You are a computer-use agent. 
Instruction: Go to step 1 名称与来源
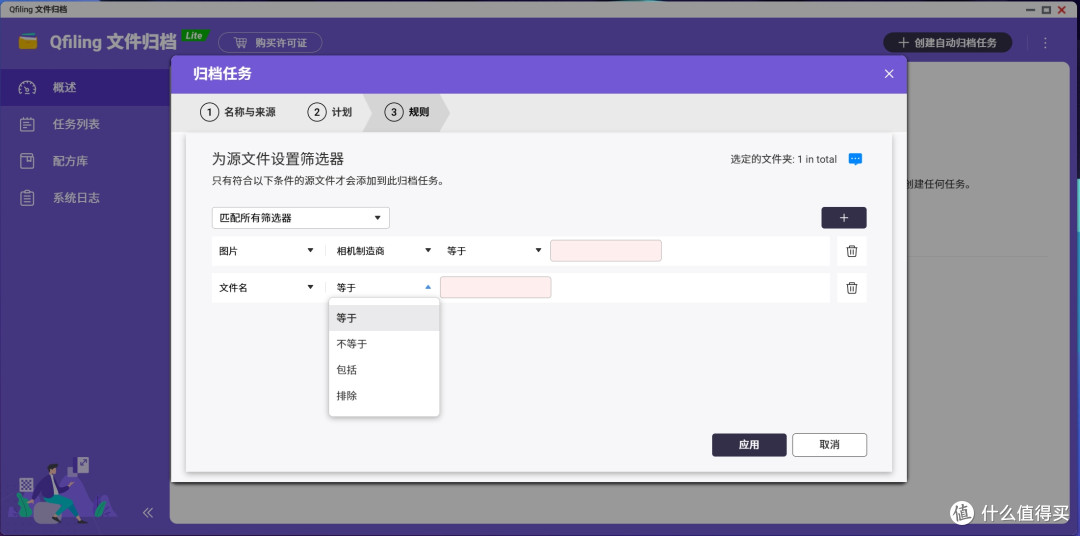pos(238,112)
